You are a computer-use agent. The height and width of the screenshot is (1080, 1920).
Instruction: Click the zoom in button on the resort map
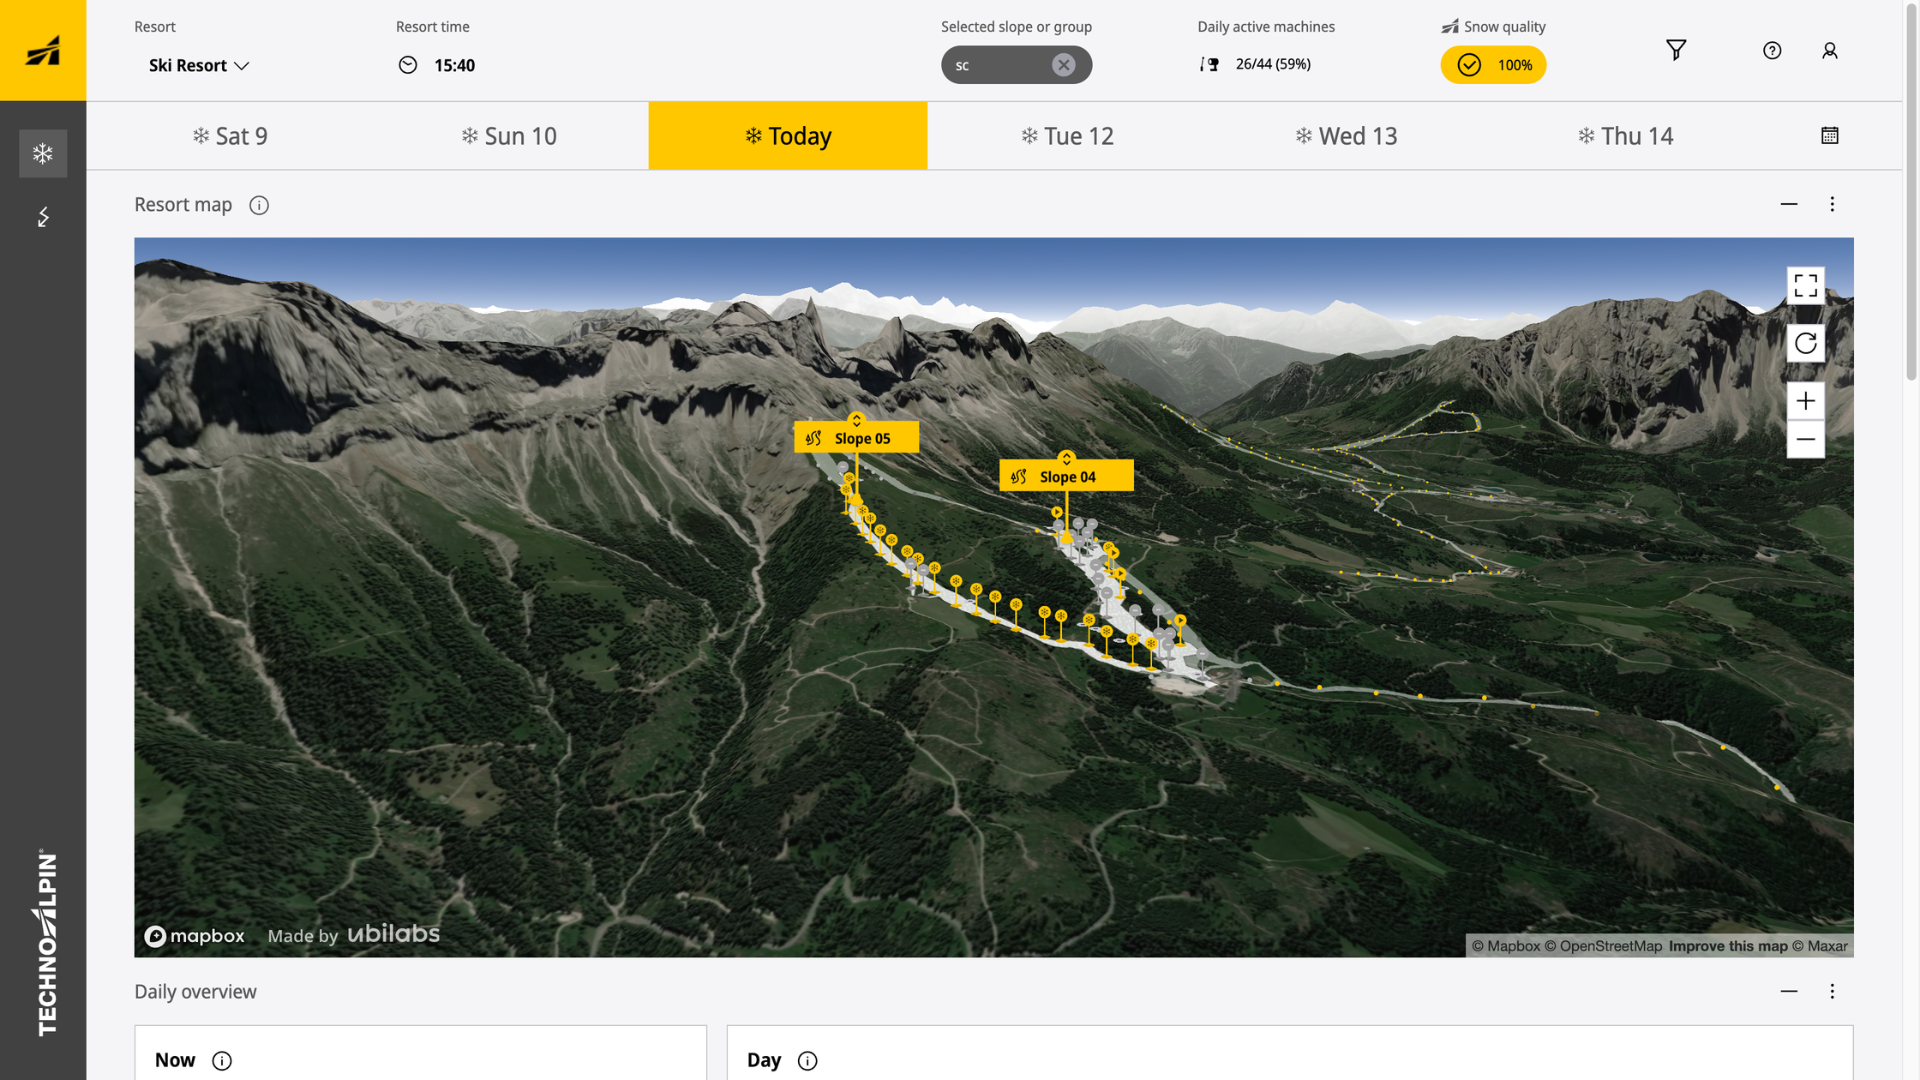1805,400
